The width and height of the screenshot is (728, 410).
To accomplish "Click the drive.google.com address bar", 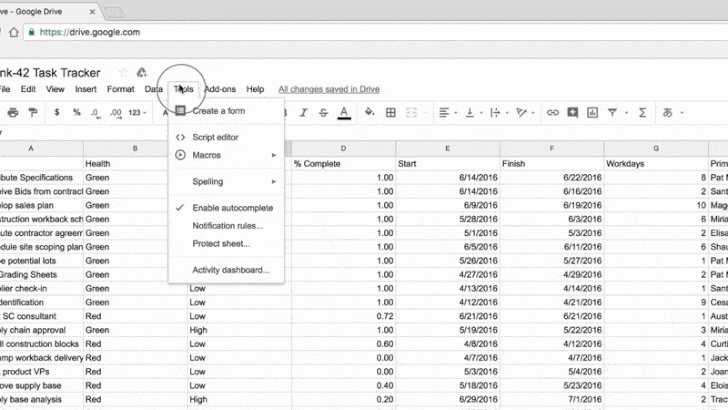I will point(376,32).
